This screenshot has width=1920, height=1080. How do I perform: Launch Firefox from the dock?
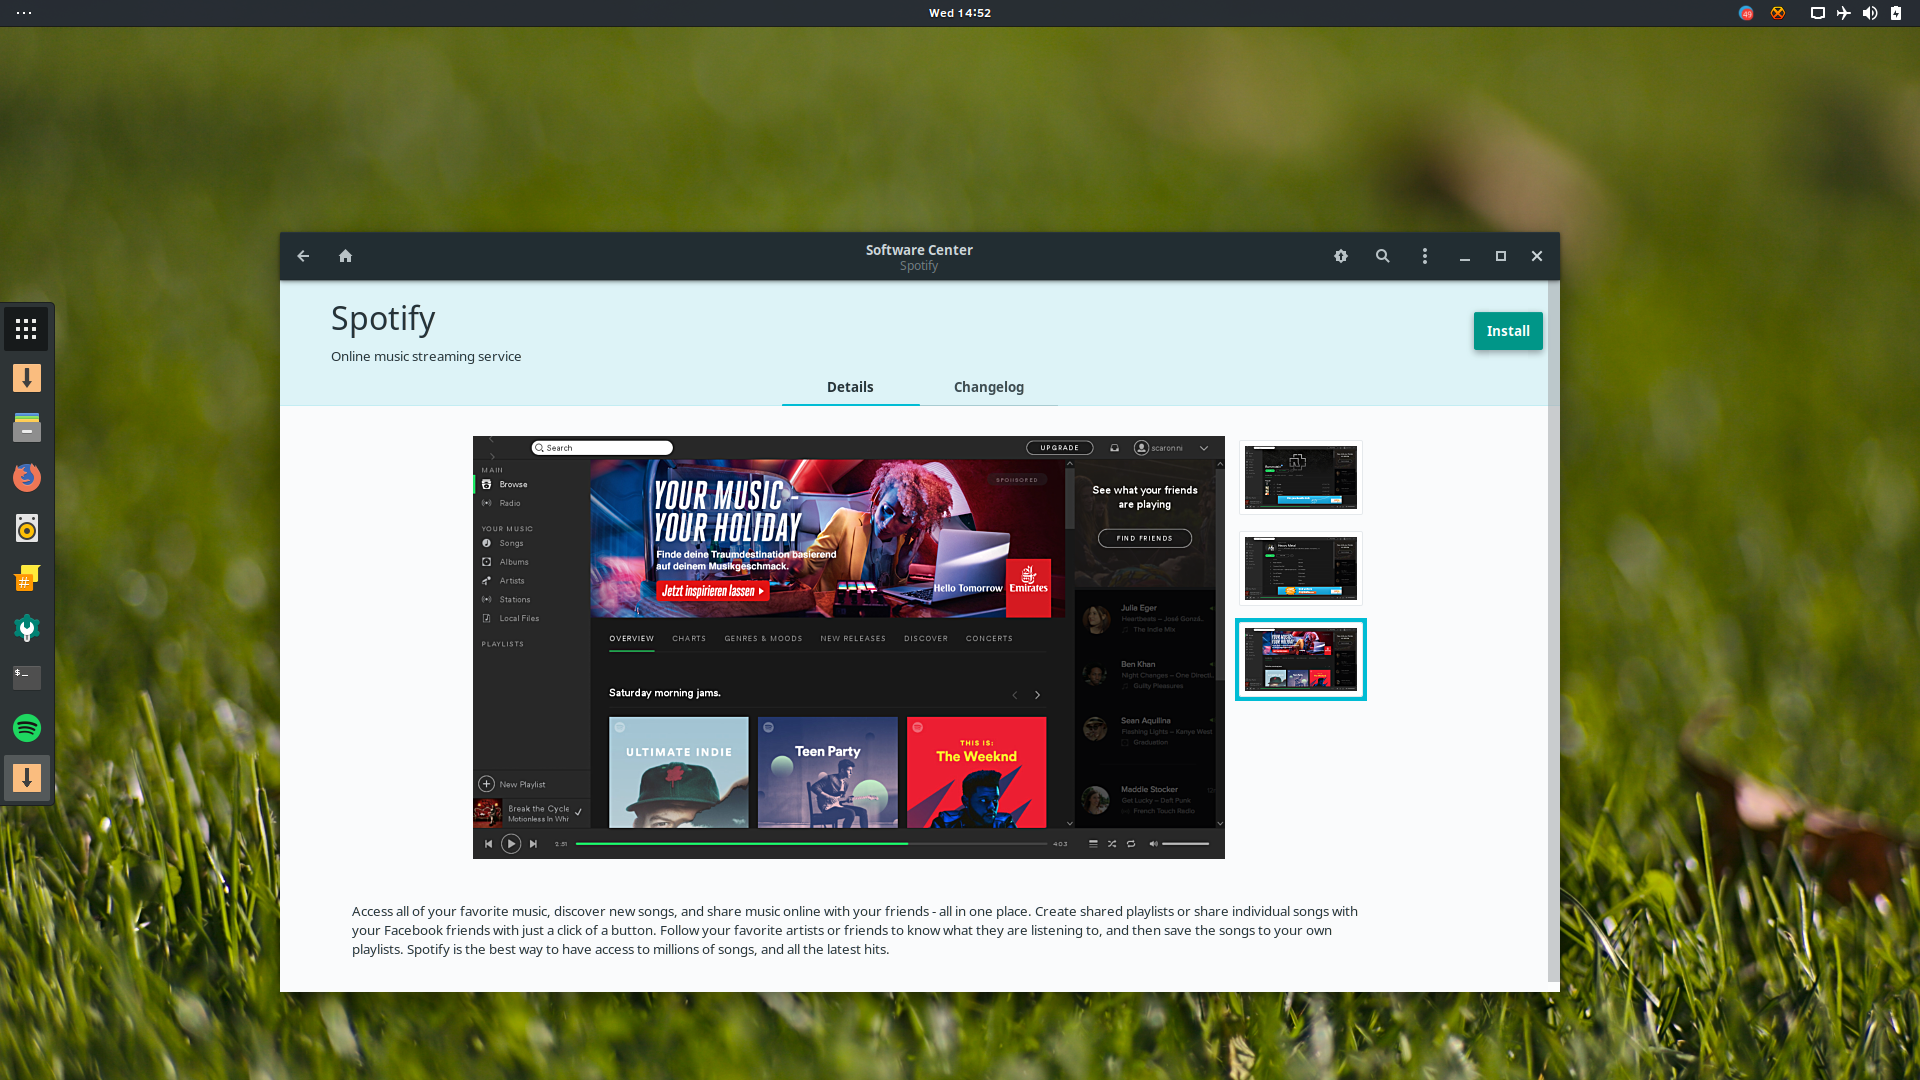[27, 478]
